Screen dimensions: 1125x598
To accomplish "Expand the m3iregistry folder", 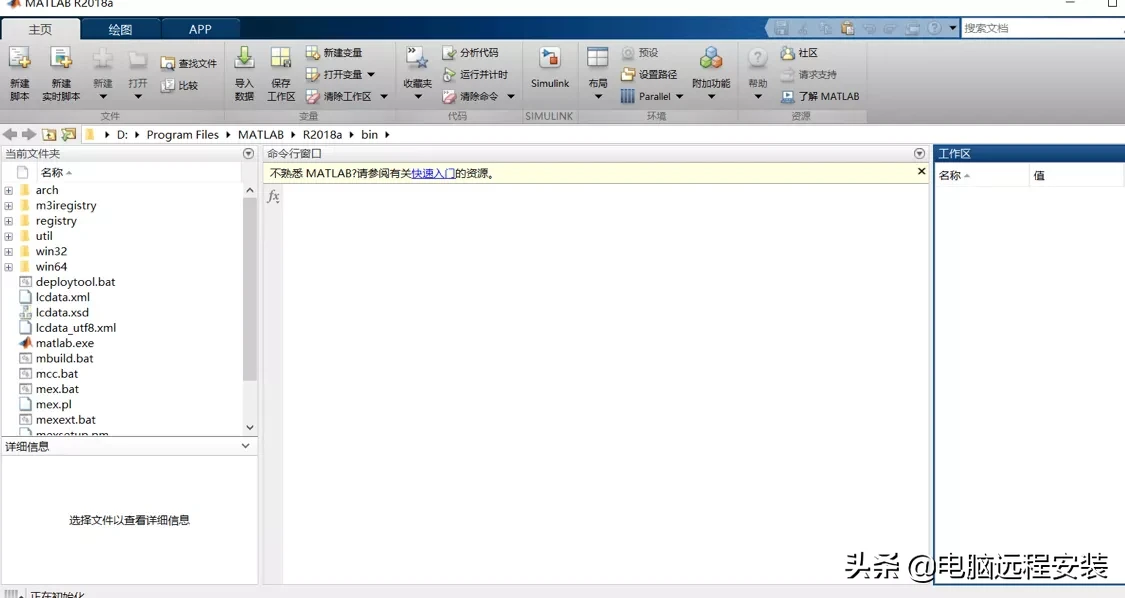I will point(9,205).
